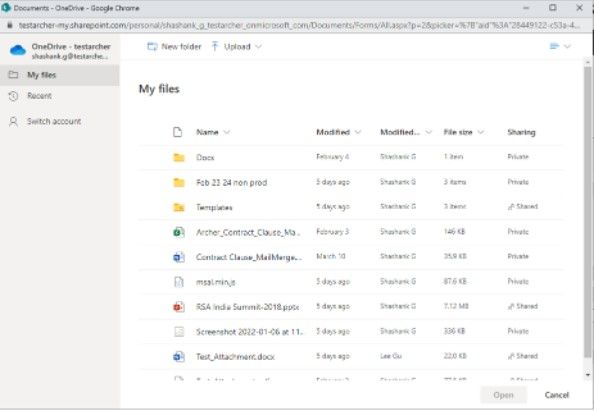Screen dimensions: 594x410
Task: Click the scrollbar up arrow
Action: (588, 62)
